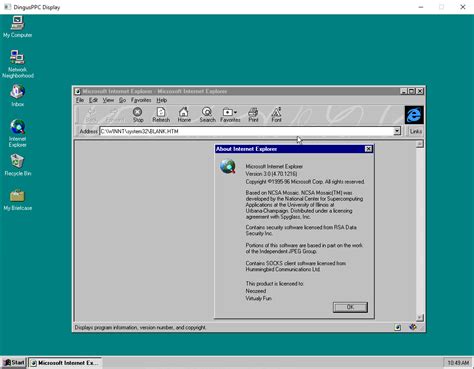Open Network Neighborhood desktop icon
Viewport: 474px width, 369px height.
click(17, 64)
